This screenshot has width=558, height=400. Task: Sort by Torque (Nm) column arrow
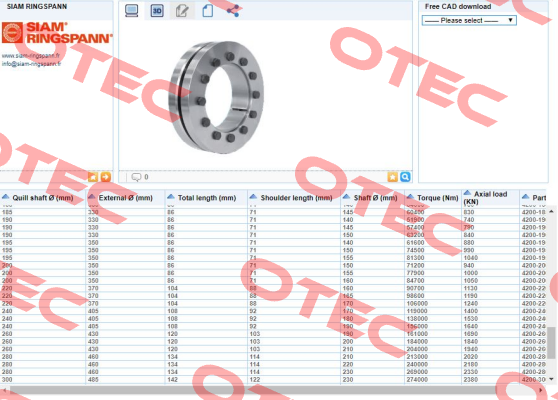(410, 197)
